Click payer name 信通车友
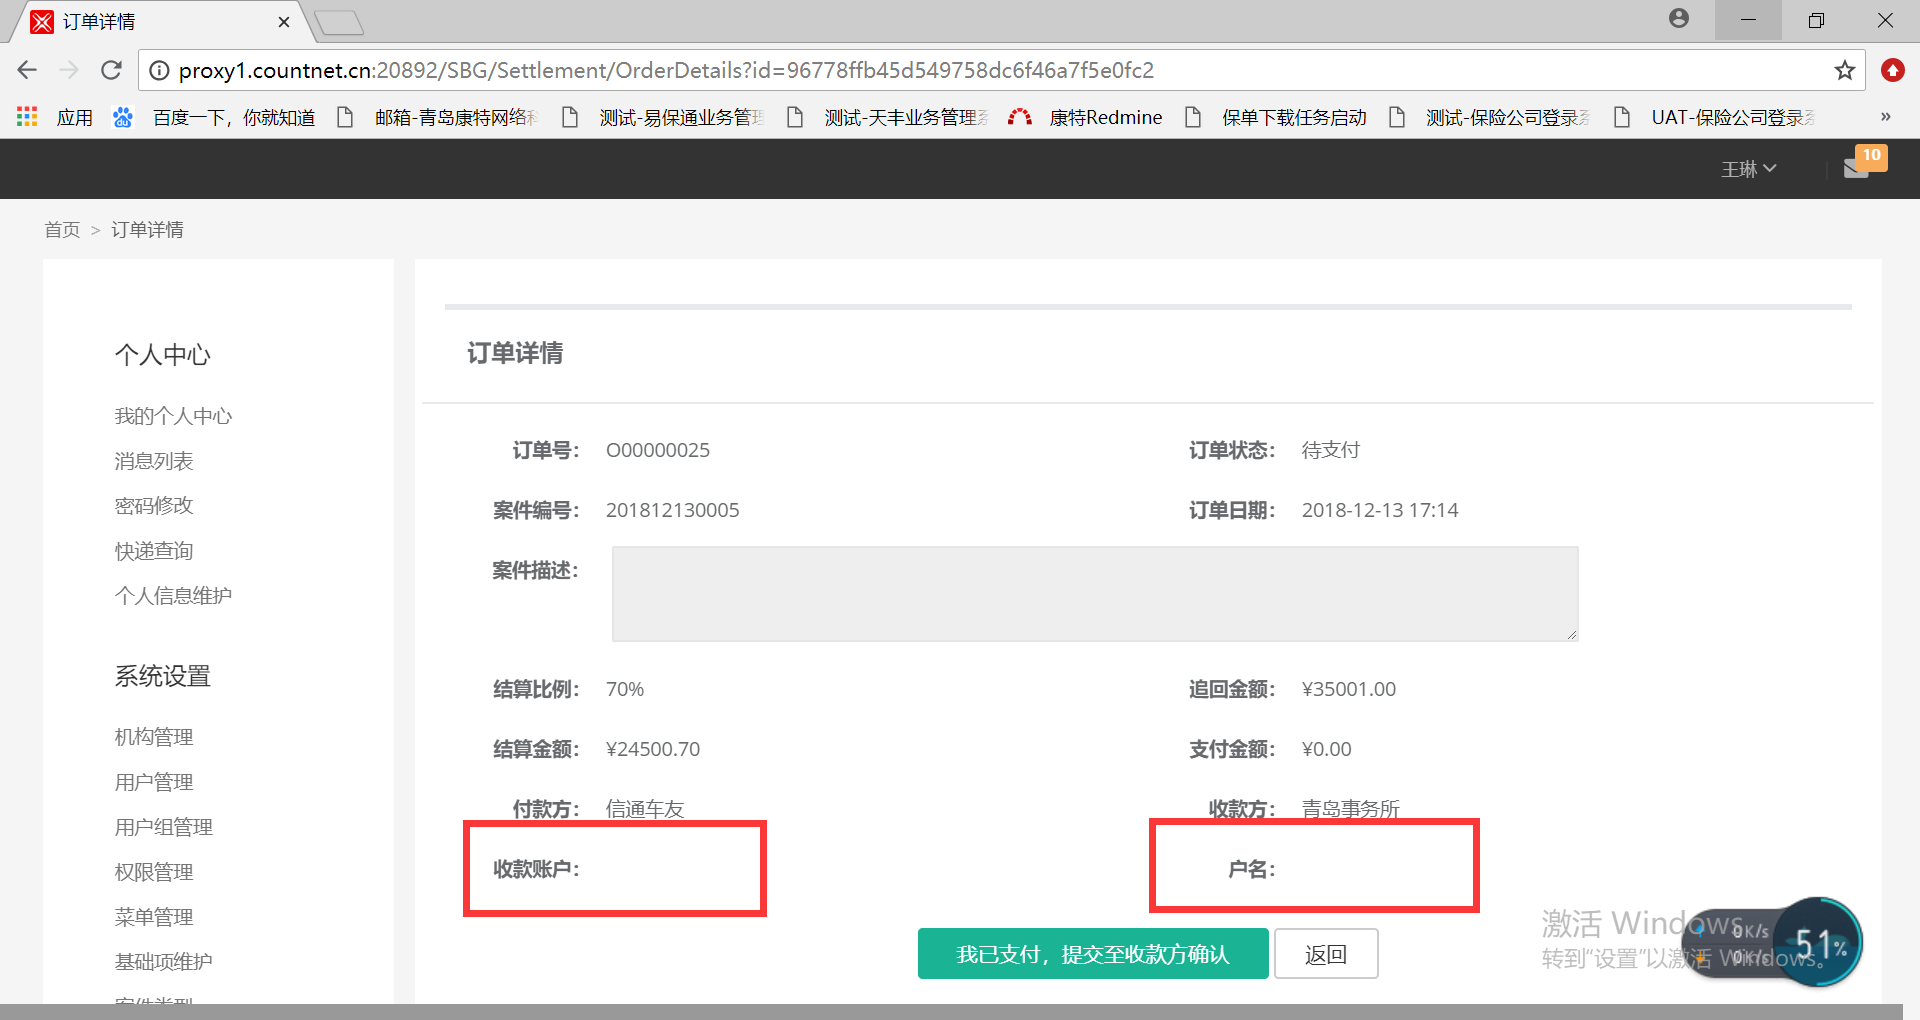 click(645, 809)
